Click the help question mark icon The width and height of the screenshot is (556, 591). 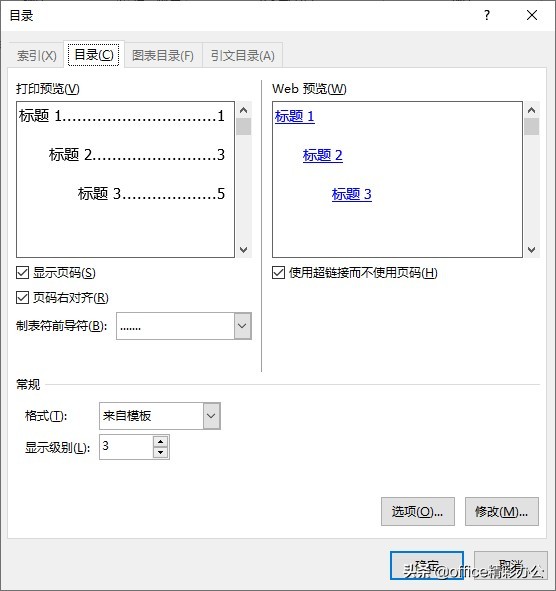coord(487,15)
